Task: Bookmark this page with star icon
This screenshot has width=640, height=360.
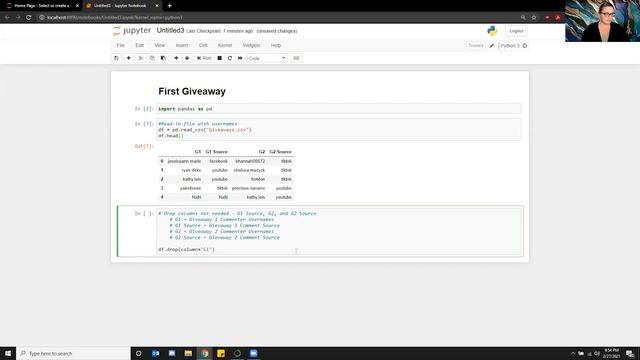Action: point(534,18)
